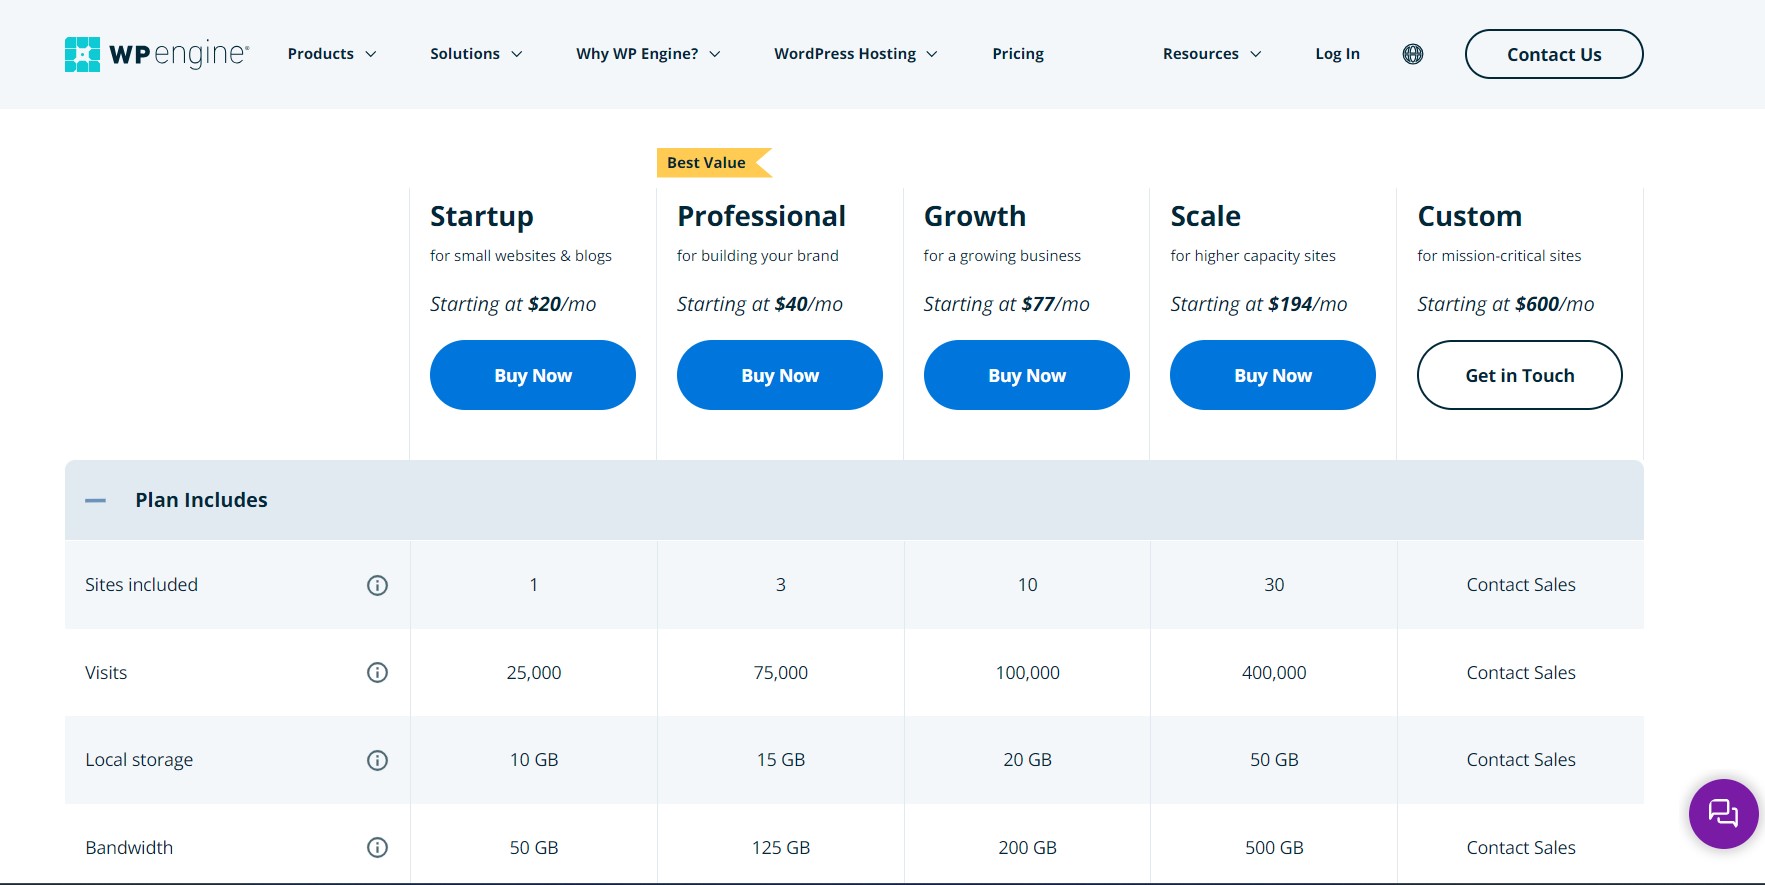Viewport: 1765px width, 885px height.
Task: Open the Log In link
Action: [x=1337, y=54]
